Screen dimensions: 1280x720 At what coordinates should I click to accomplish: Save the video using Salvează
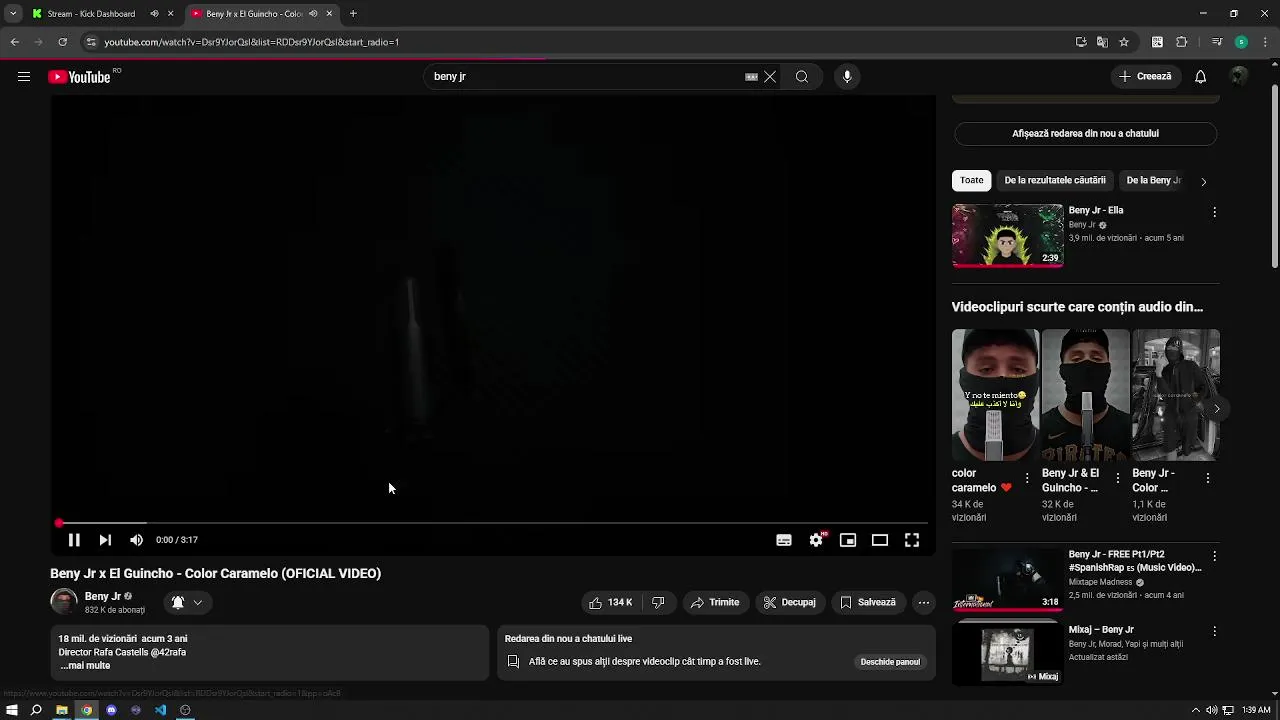[868, 603]
